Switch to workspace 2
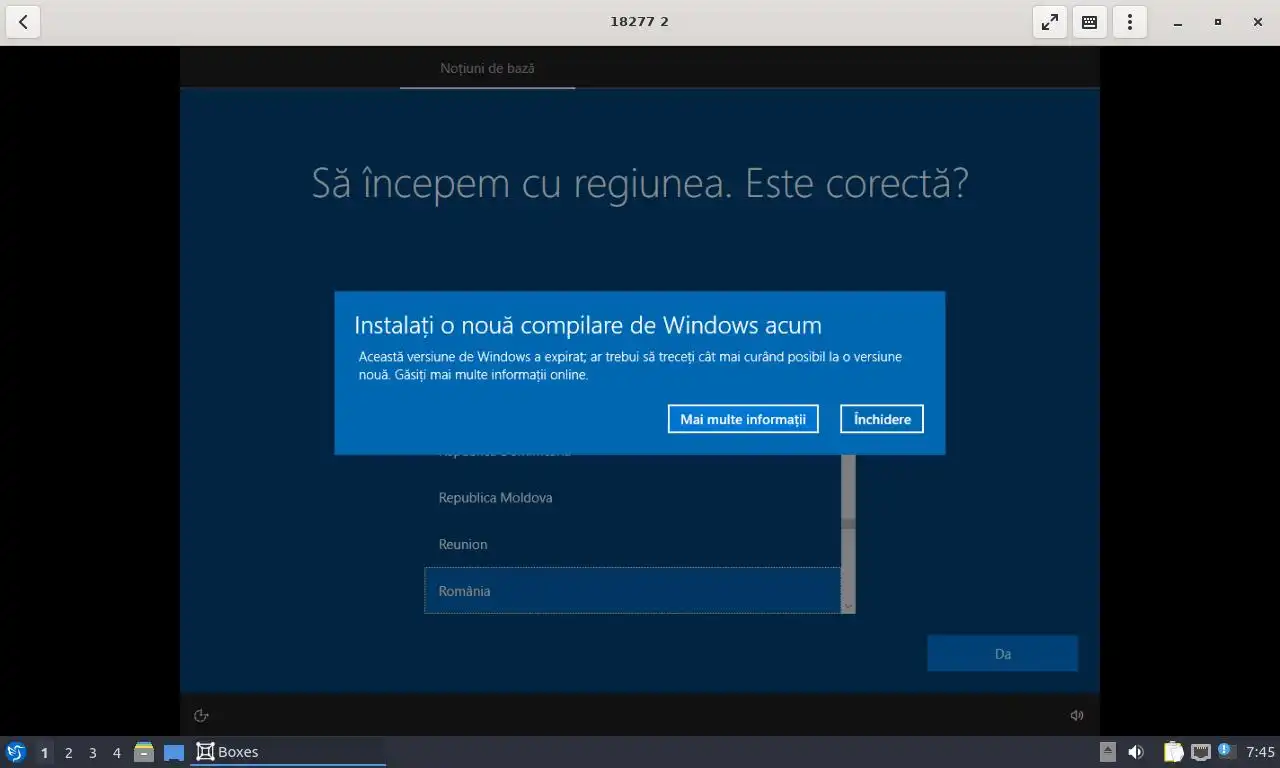The width and height of the screenshot is (1280, 768). click(x=68, y=752)
